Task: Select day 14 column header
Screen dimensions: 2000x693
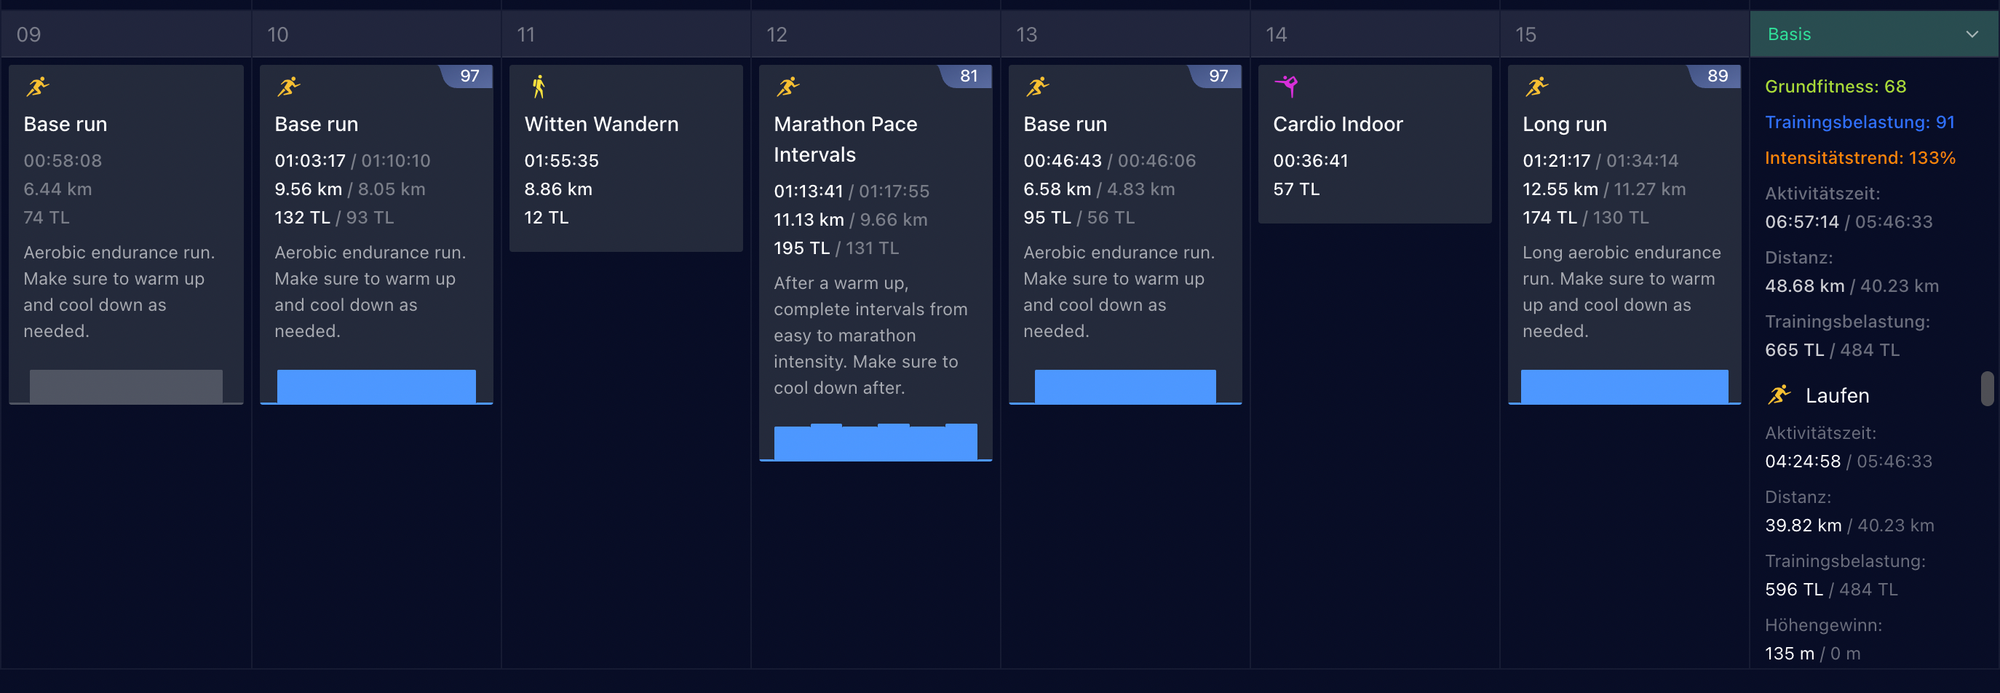Action: coord(1276,34)
